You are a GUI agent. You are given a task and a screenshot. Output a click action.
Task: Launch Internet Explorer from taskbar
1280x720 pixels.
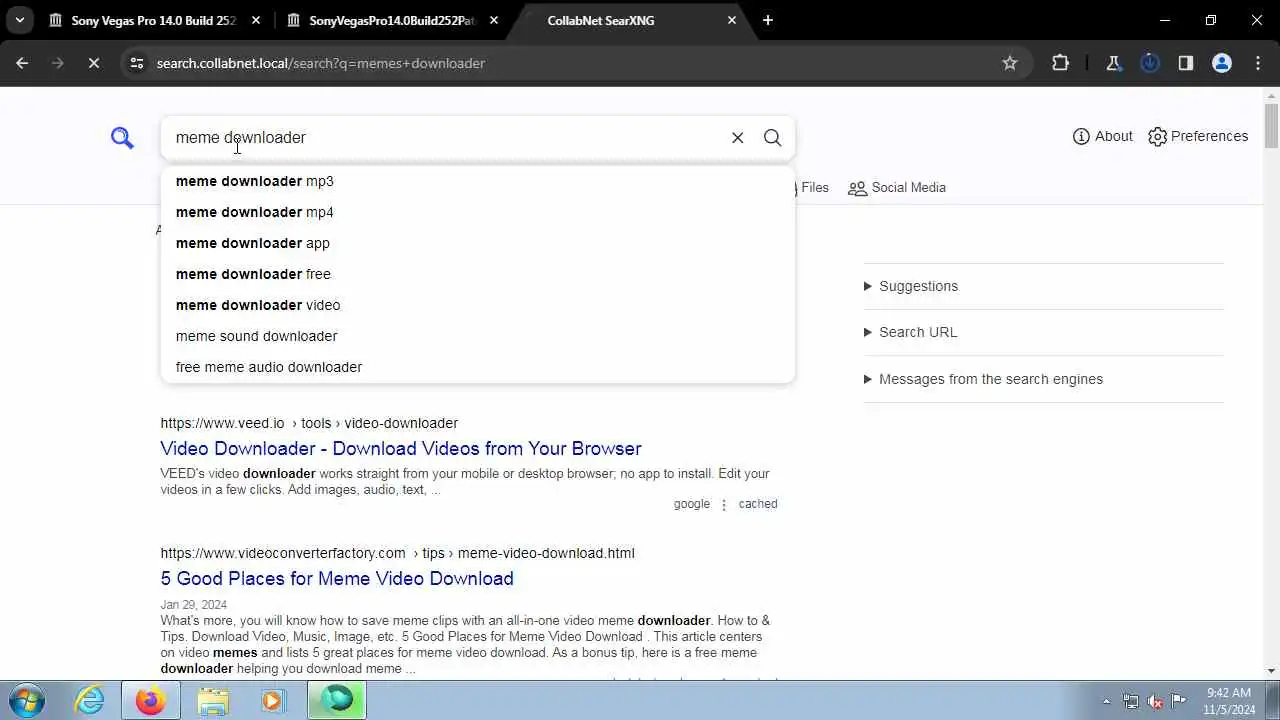coord(90,700)
